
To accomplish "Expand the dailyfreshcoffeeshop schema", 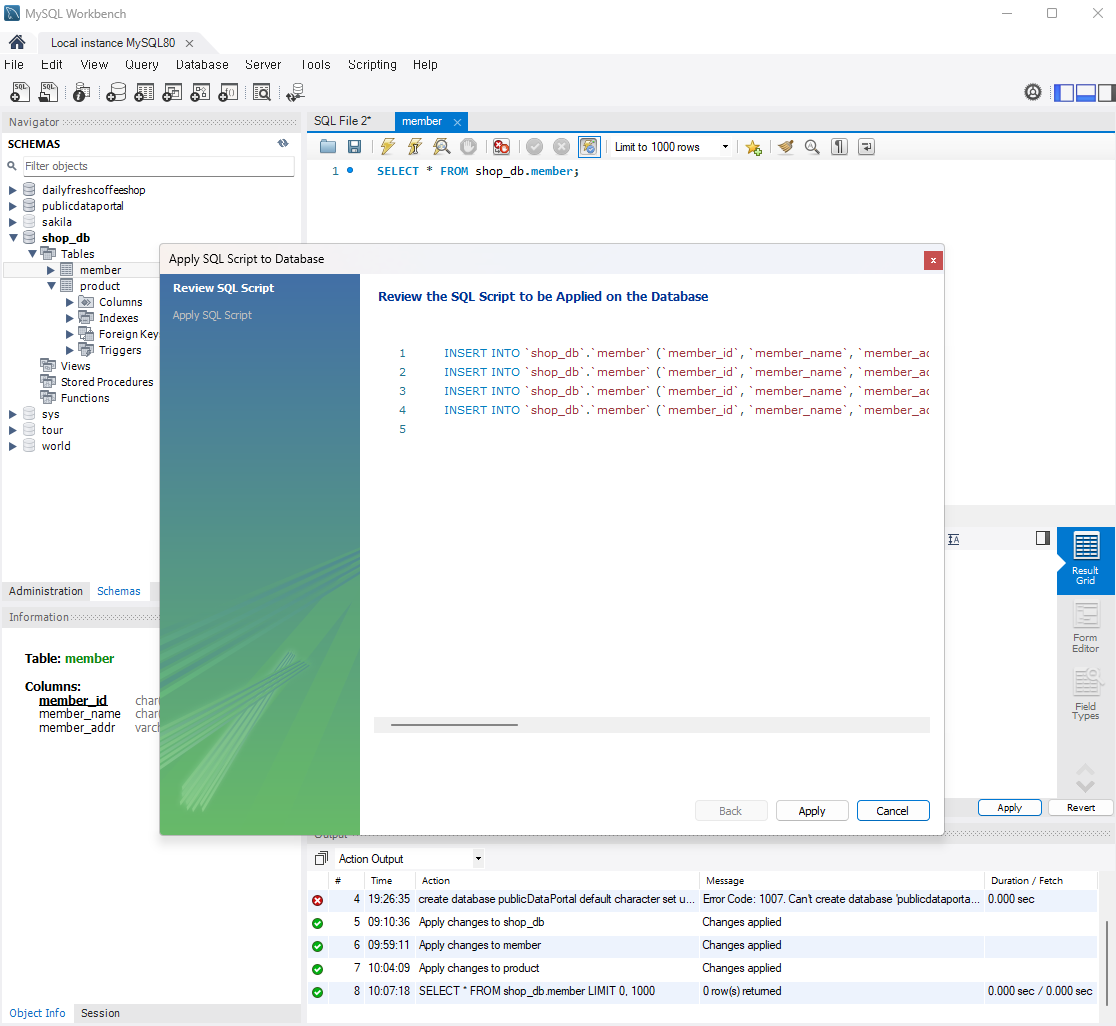I will (12, 190).
